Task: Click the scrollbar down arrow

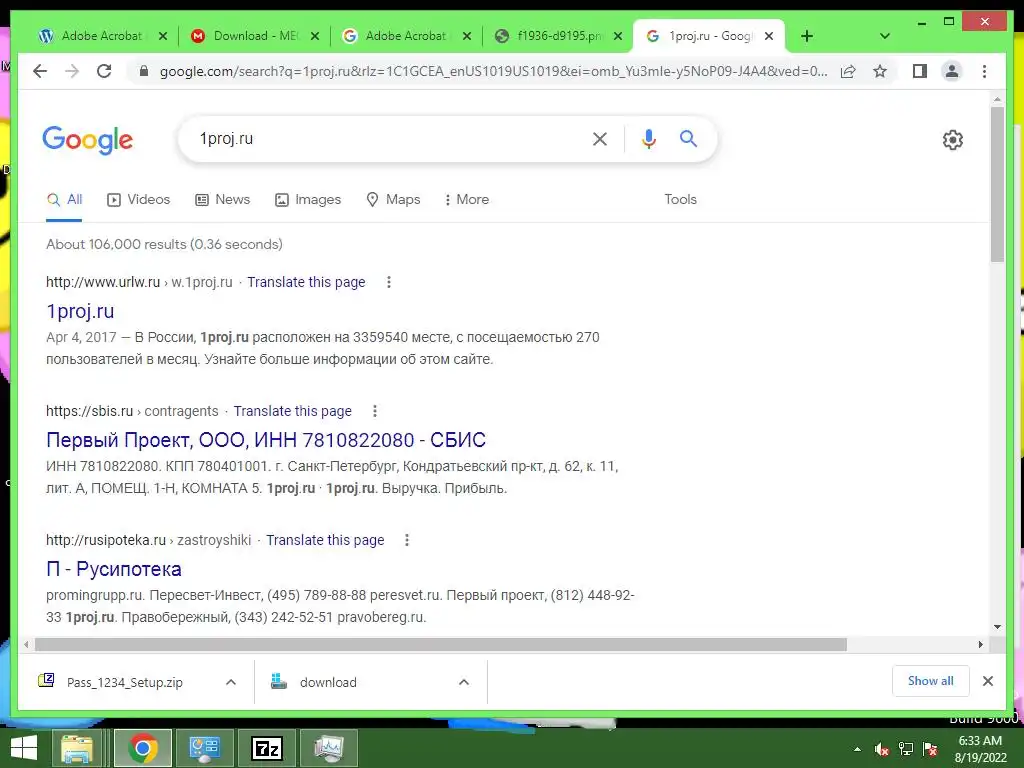Action: pyautogui.click(x=997, y=626)
